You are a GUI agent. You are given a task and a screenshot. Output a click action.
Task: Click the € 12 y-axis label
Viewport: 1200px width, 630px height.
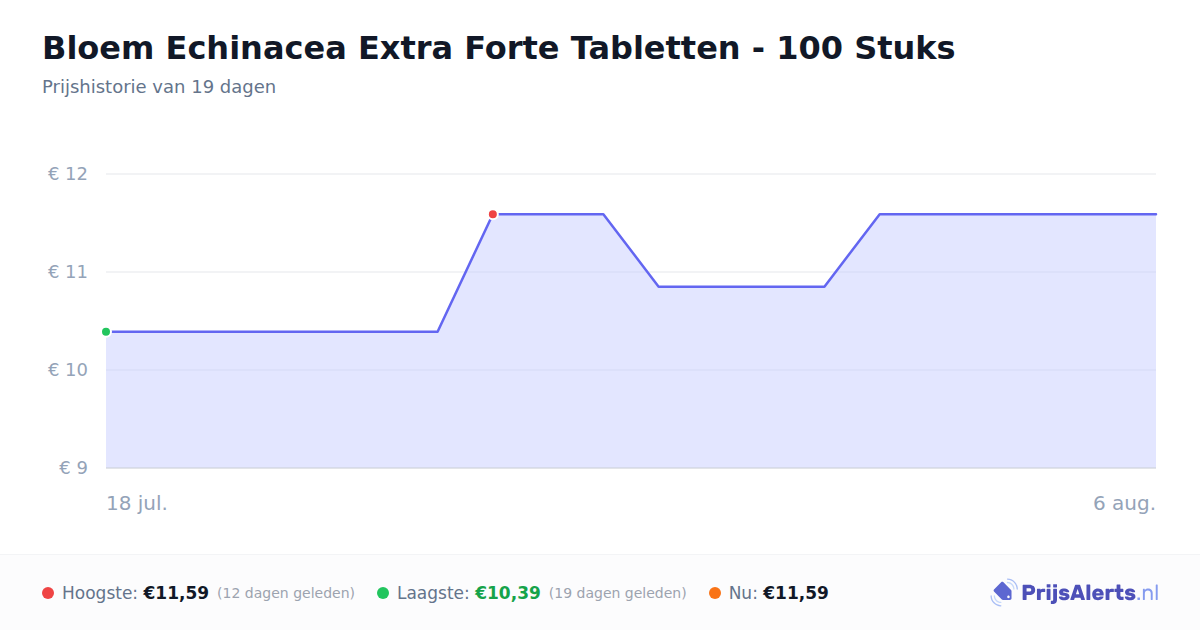click(68, 174)
